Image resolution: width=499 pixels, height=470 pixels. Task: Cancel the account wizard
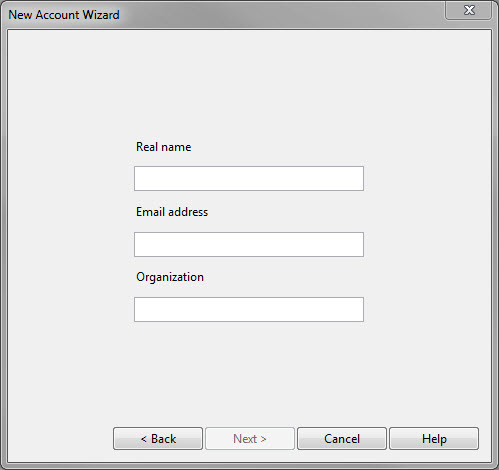pos(342,439)
